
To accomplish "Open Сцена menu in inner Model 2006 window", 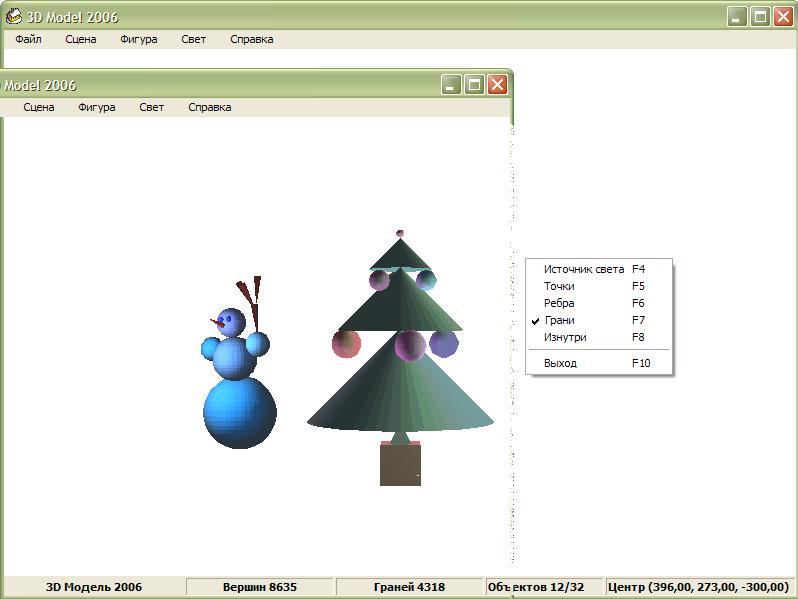I will point(39,107).
